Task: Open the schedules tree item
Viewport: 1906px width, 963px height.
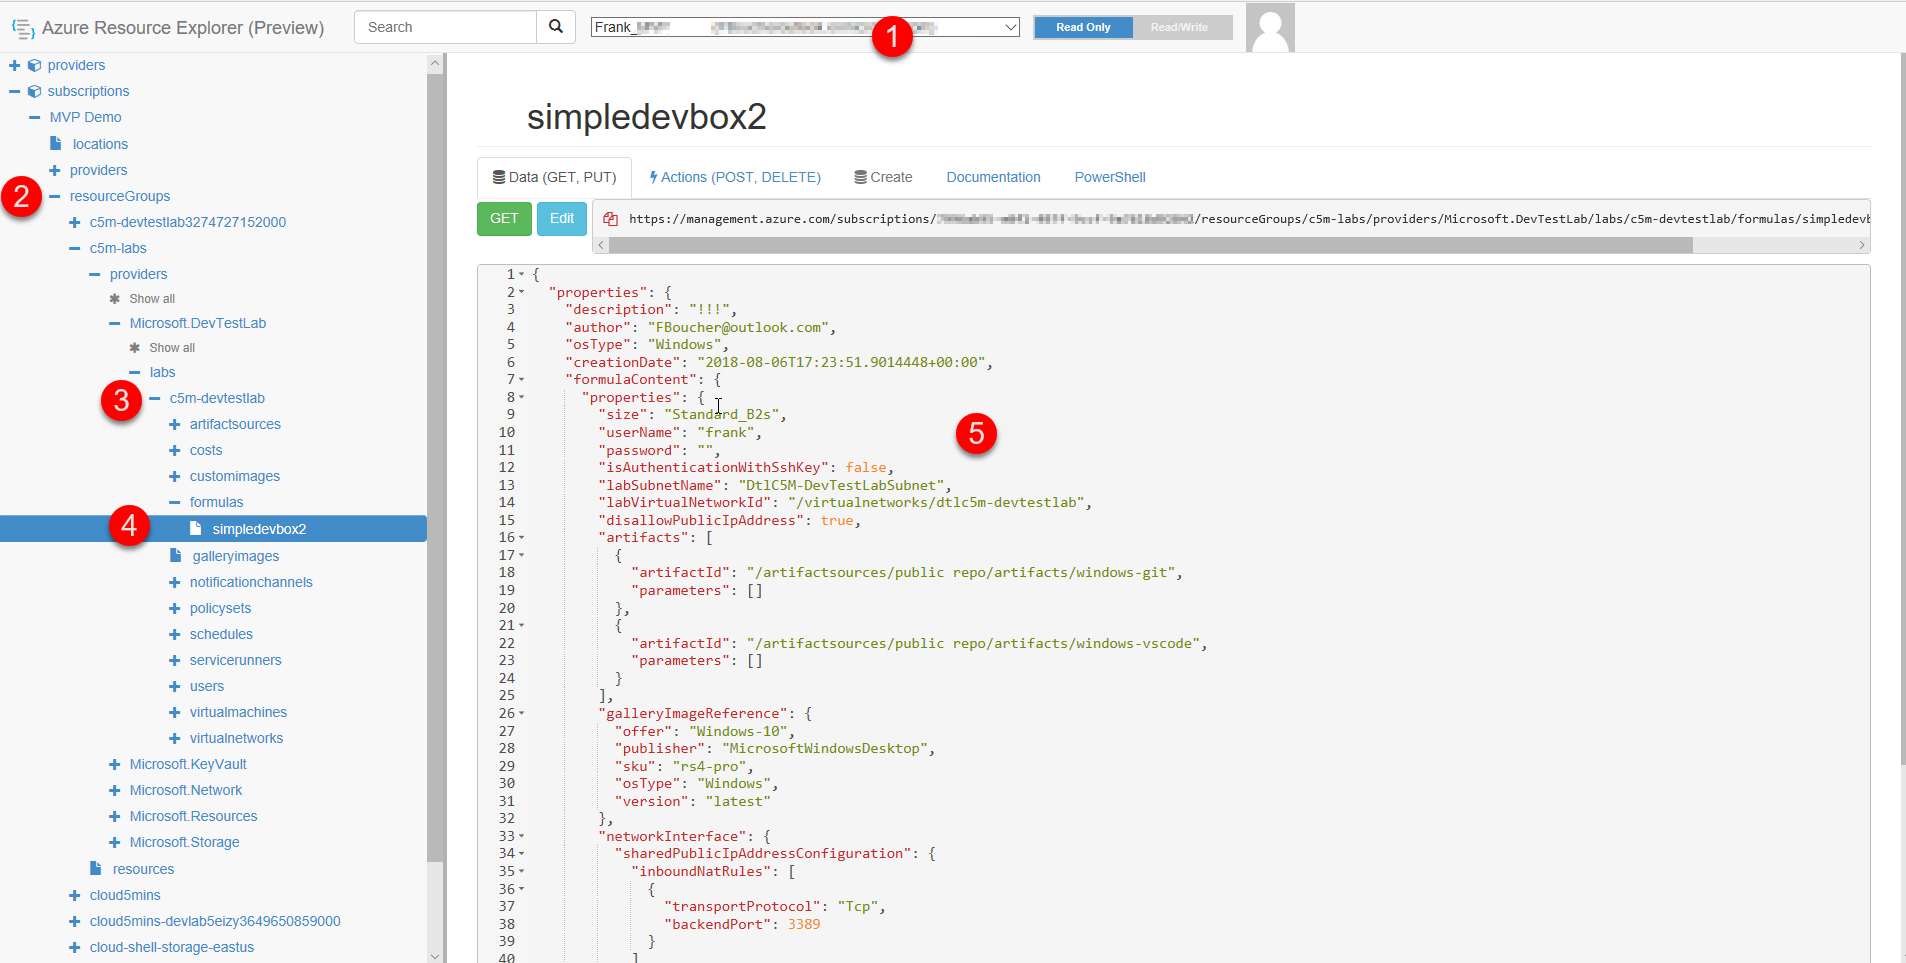Action: coord(221,634)
